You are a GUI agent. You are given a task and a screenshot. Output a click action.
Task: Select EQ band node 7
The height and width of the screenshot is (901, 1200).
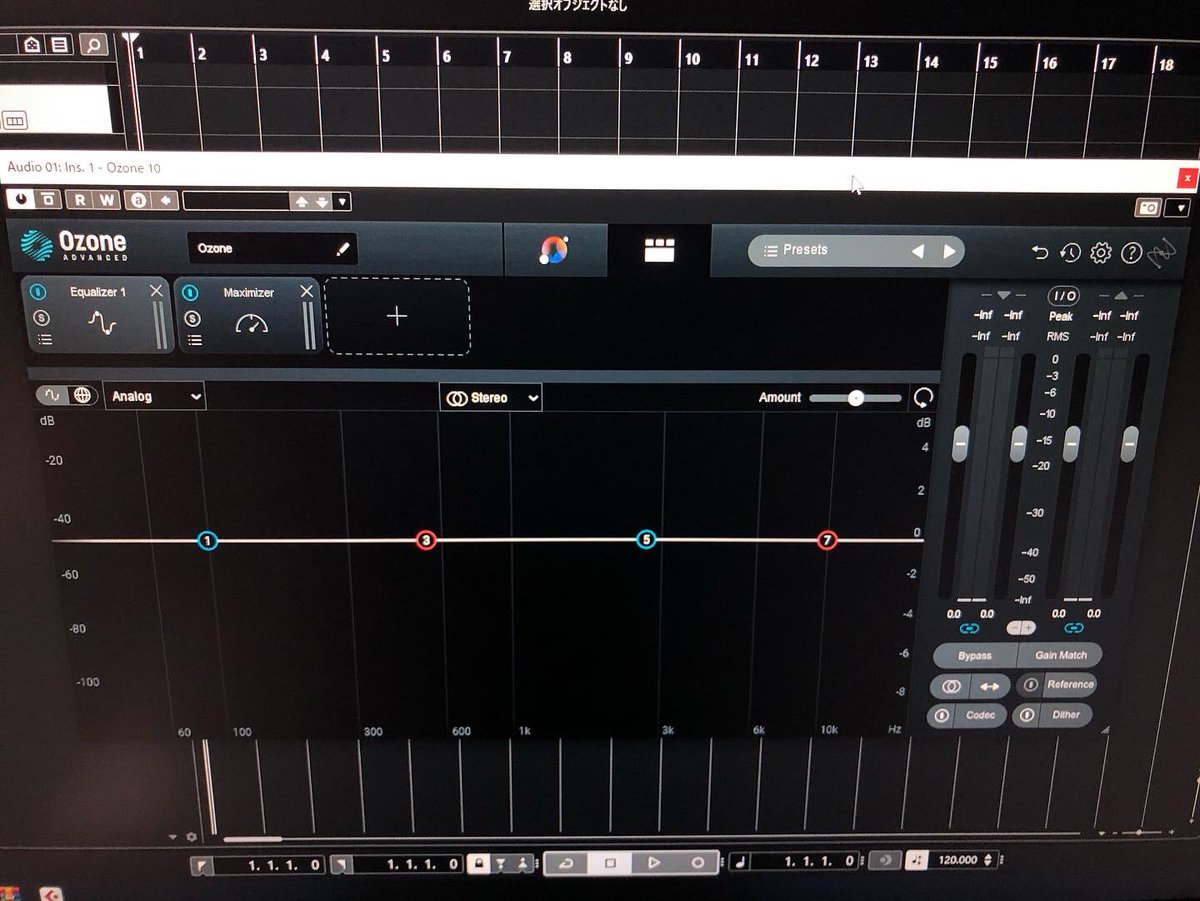pos(826,540)
